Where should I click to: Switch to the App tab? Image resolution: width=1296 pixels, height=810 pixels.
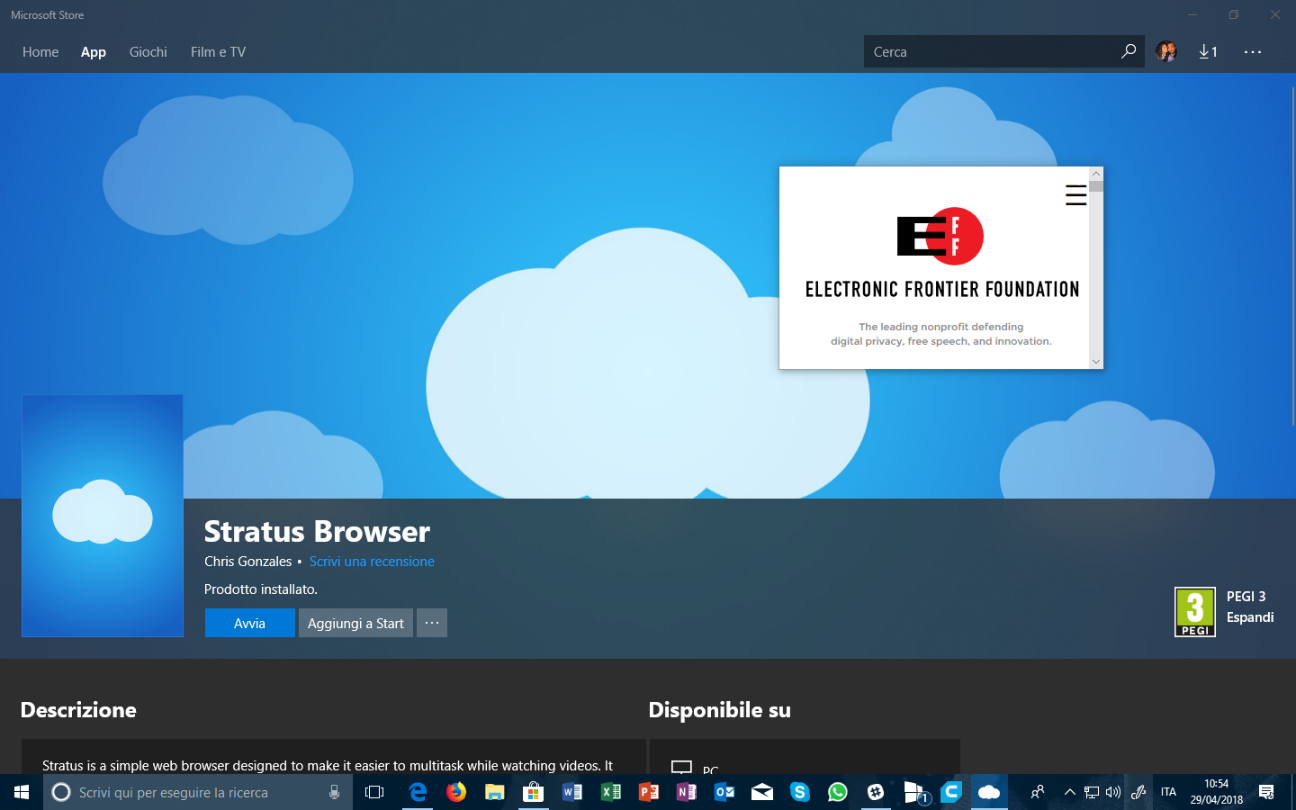[x=93, y=52]
